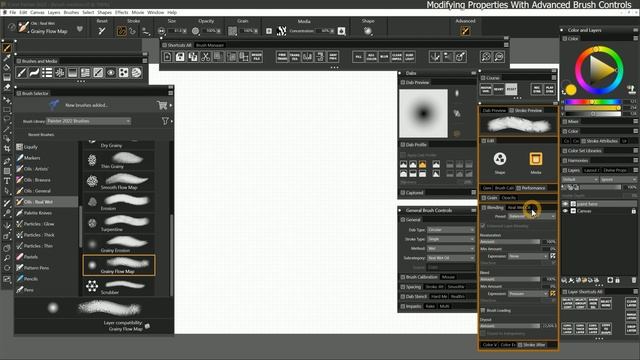Viewport: 640px width, 360px height.
Task: Click the eye icon in Brushes and Media
Action: point(111,73)
